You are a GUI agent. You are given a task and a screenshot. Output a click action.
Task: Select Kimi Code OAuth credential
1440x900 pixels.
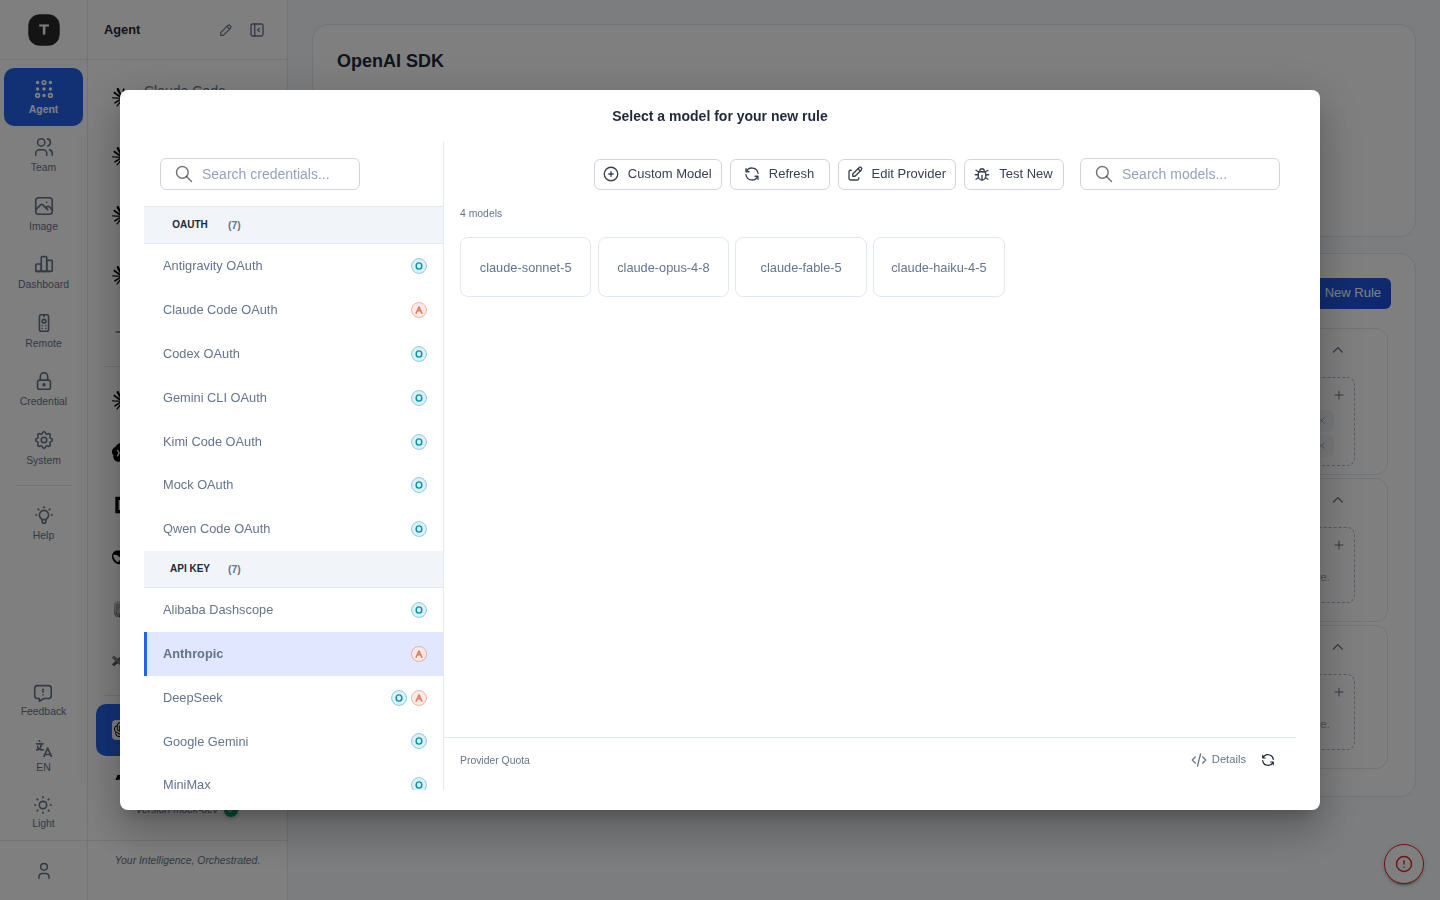293,442
